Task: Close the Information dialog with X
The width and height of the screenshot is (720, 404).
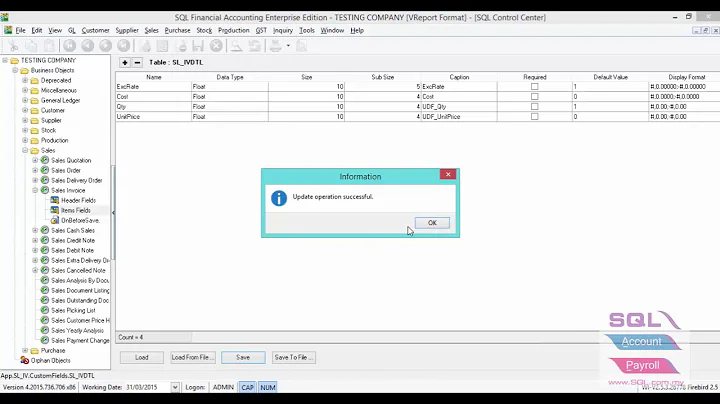Action: pyautogui.click(x=448, y=174)
